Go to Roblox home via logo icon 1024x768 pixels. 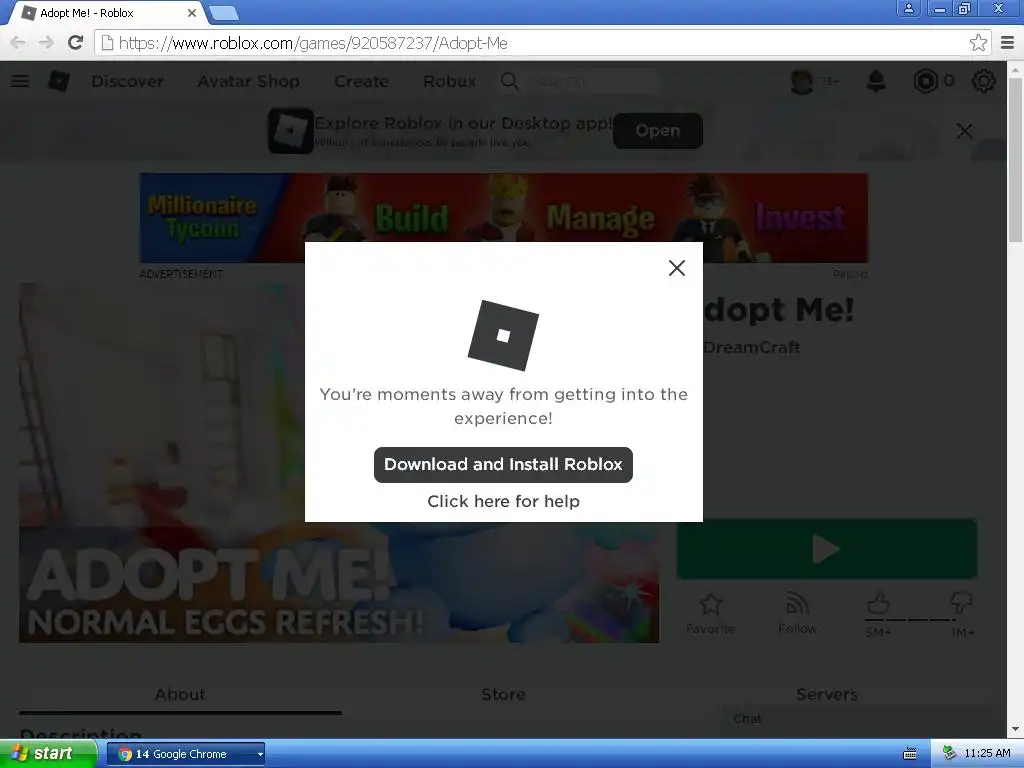(59, 81)
